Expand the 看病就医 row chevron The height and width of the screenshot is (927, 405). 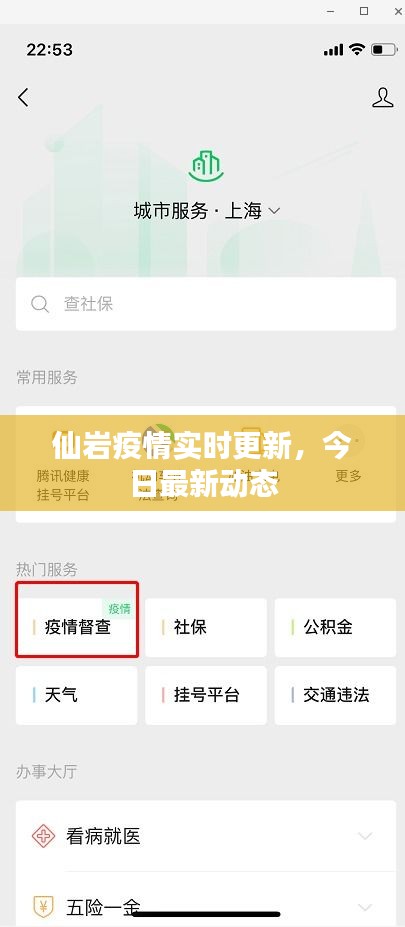(x=365, y=836)
